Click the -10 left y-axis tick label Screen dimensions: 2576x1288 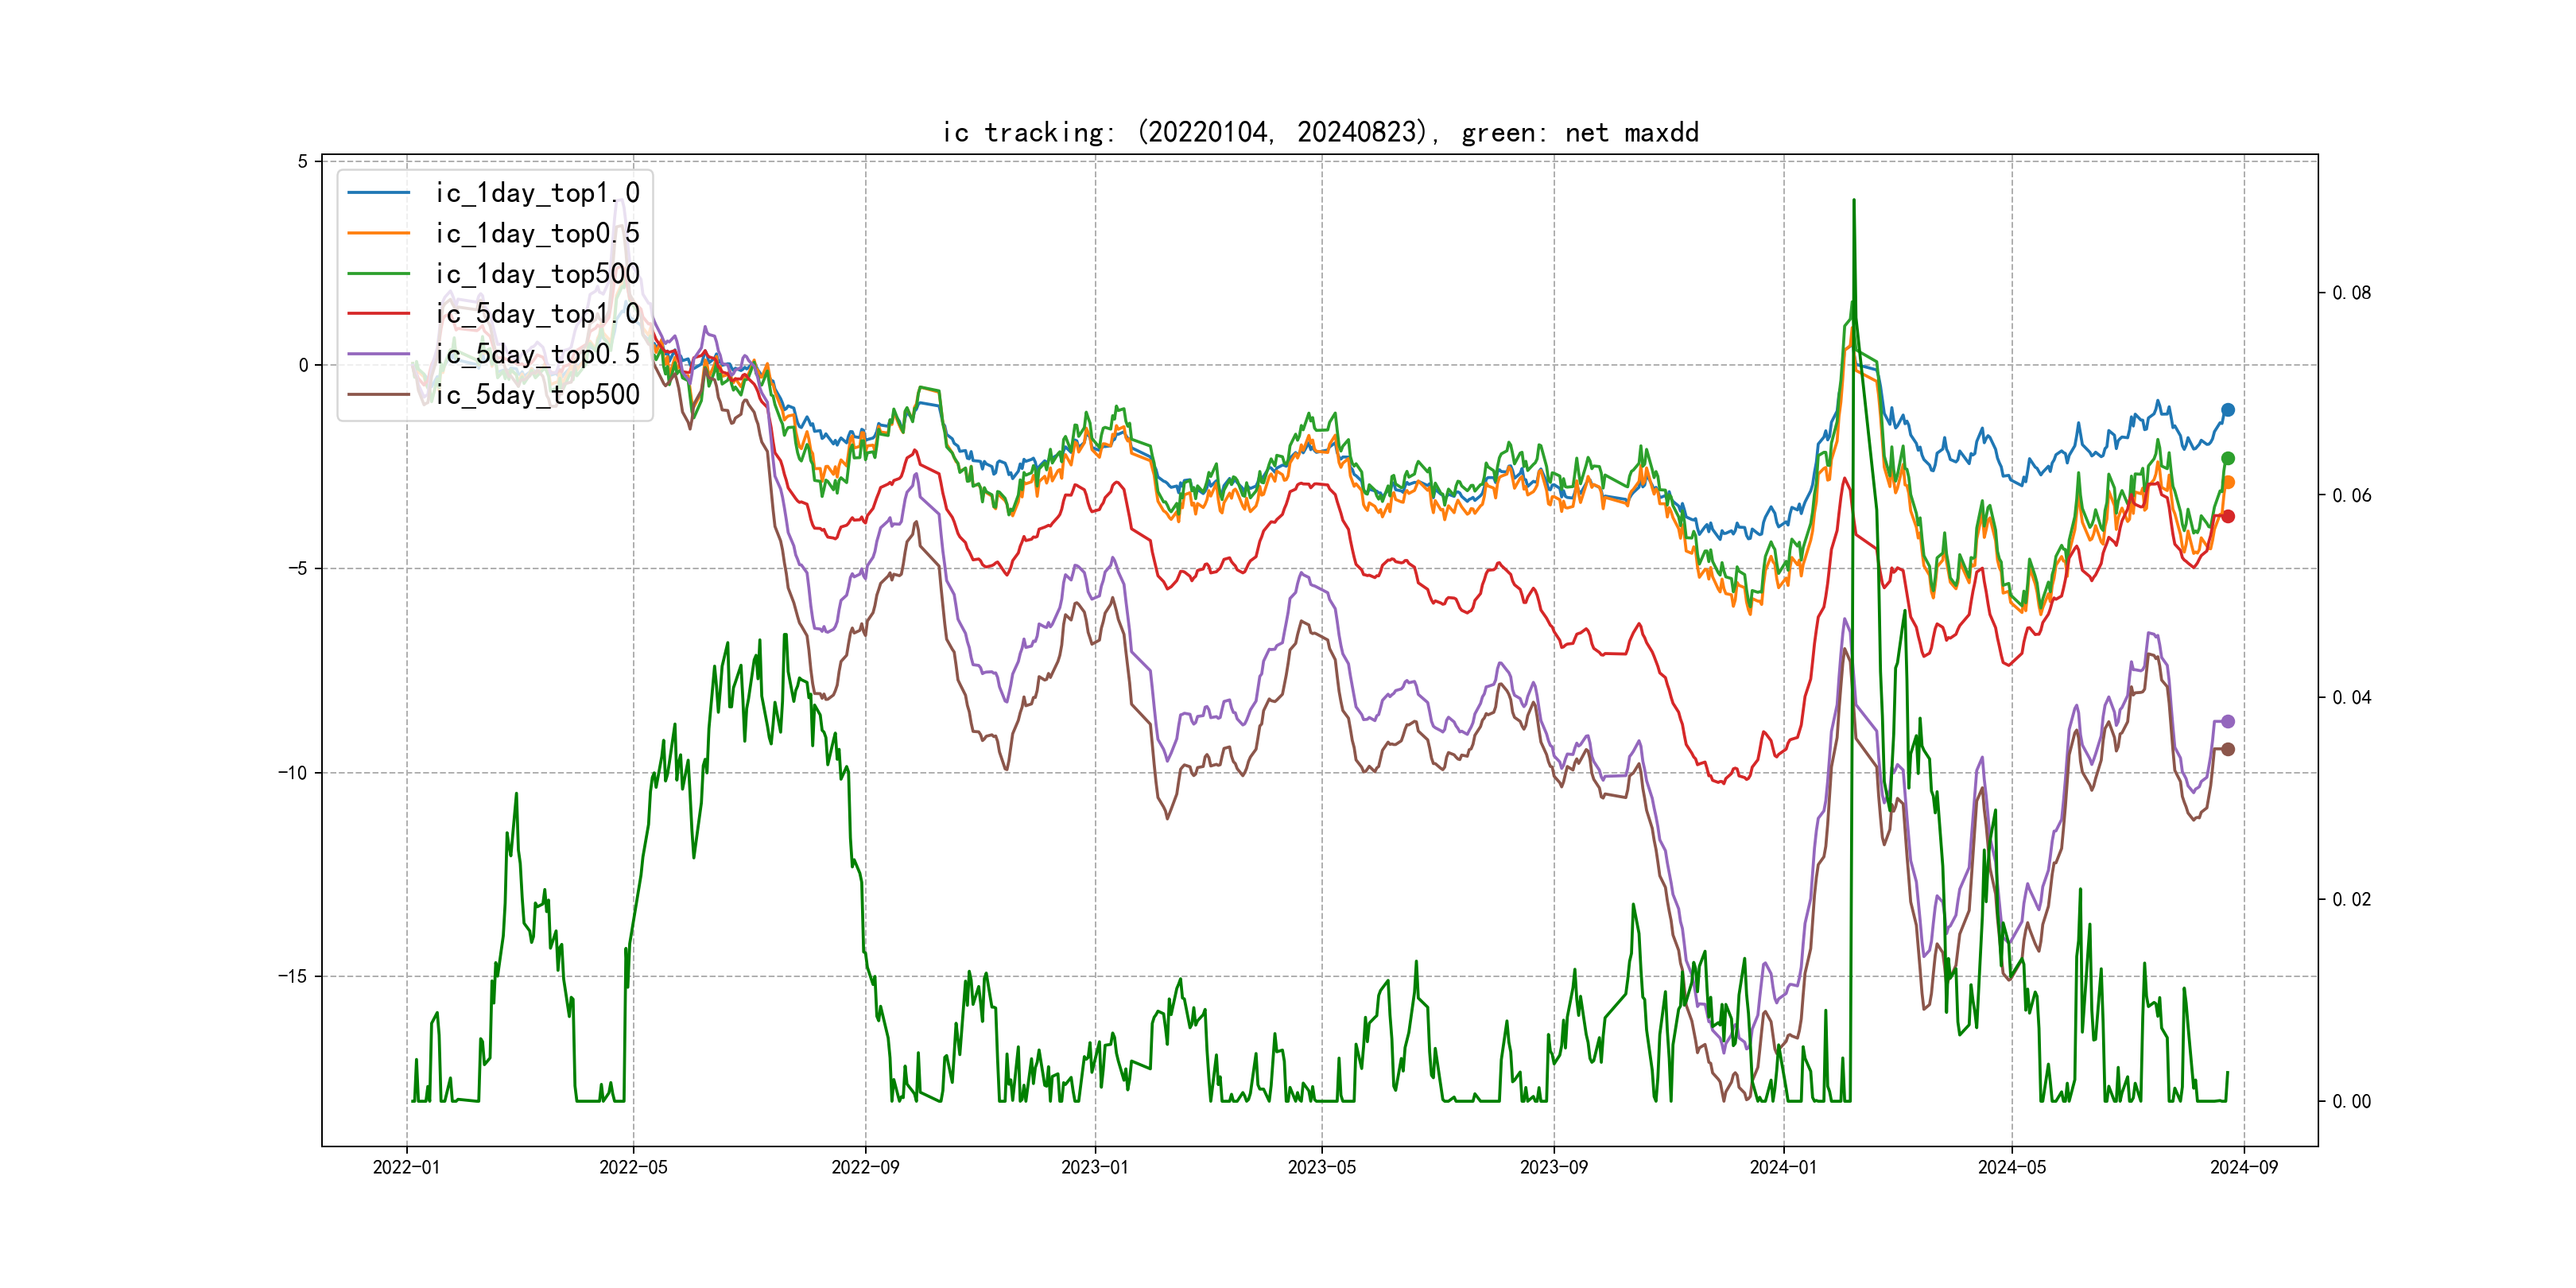point(293,773)
